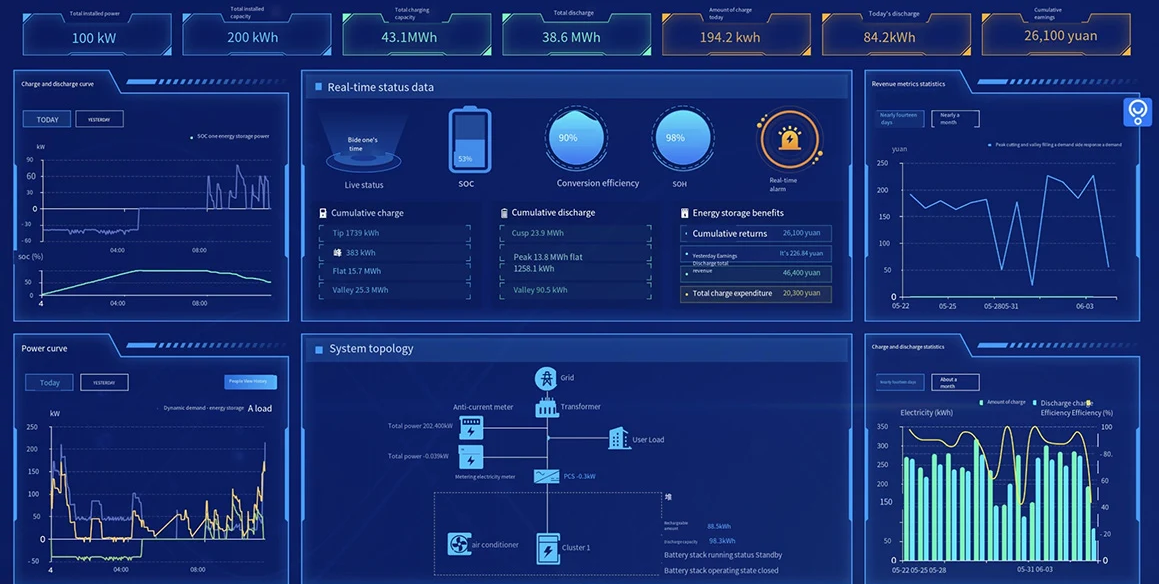The width and height of the screenshot is (1159, 586).
Task: Click the Cumulative discharge header icon
Action: point(504,213)
